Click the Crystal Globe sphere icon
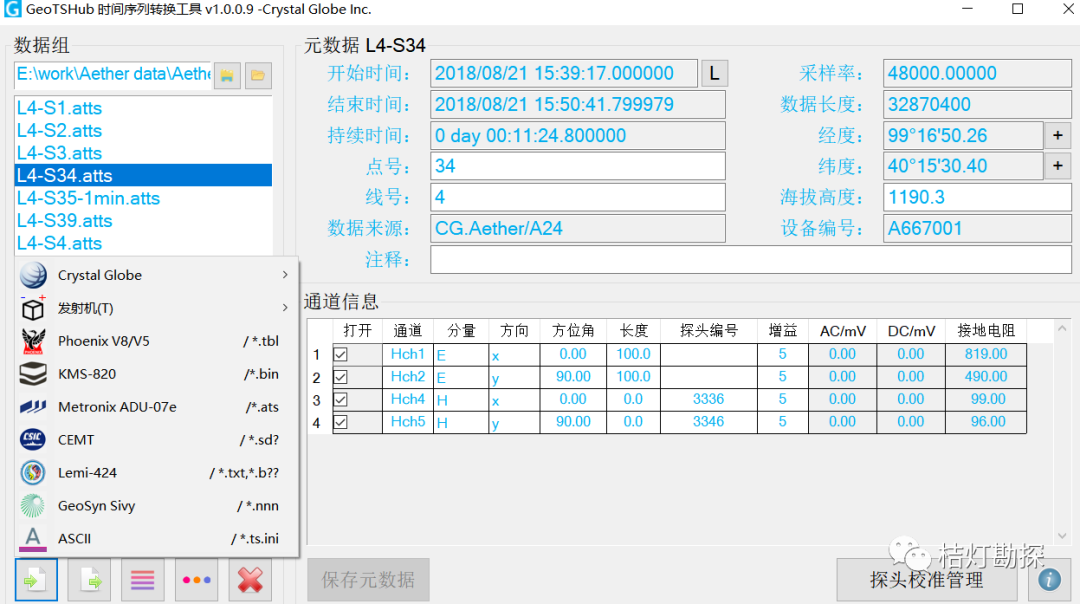 tap(33, 275)
